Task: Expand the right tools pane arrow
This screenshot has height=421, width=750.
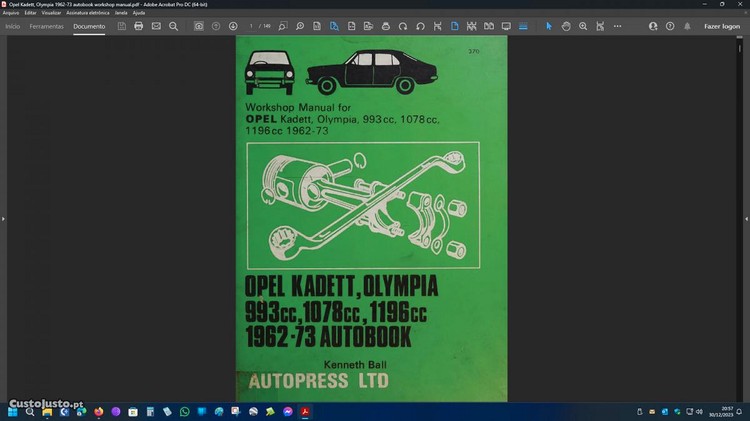Action: coord(745,218)
